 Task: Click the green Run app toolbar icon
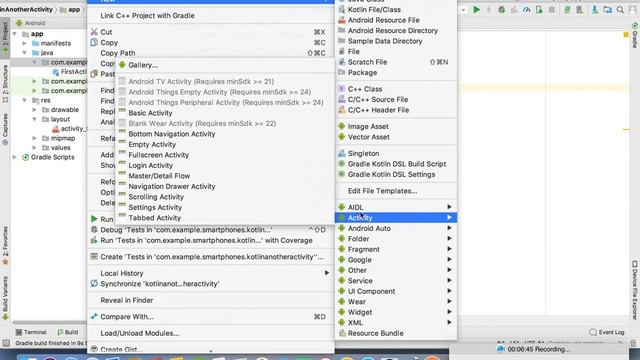476,9
